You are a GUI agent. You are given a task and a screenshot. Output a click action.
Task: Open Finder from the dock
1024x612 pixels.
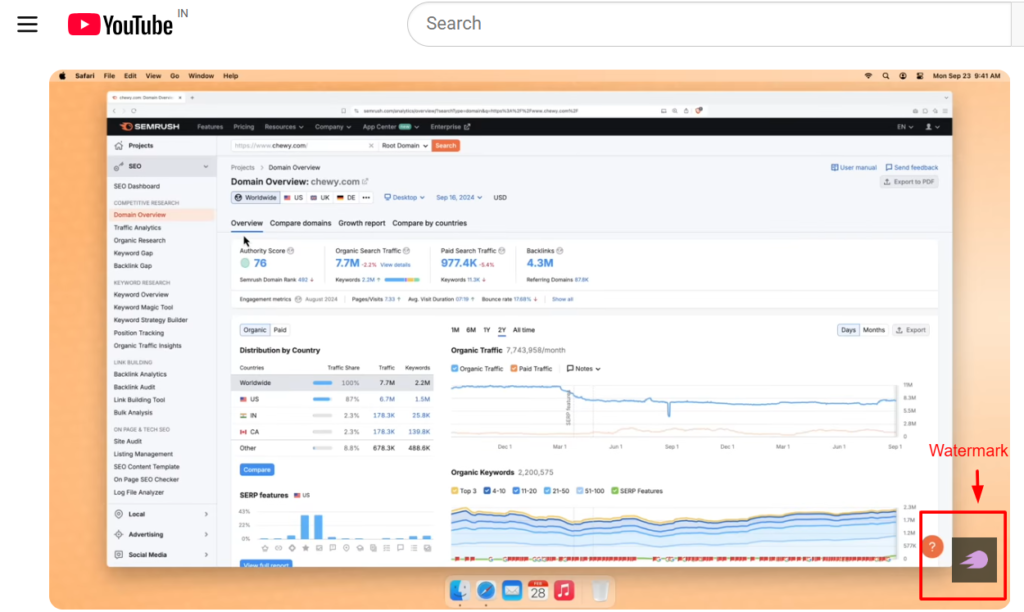coord(460,591)
